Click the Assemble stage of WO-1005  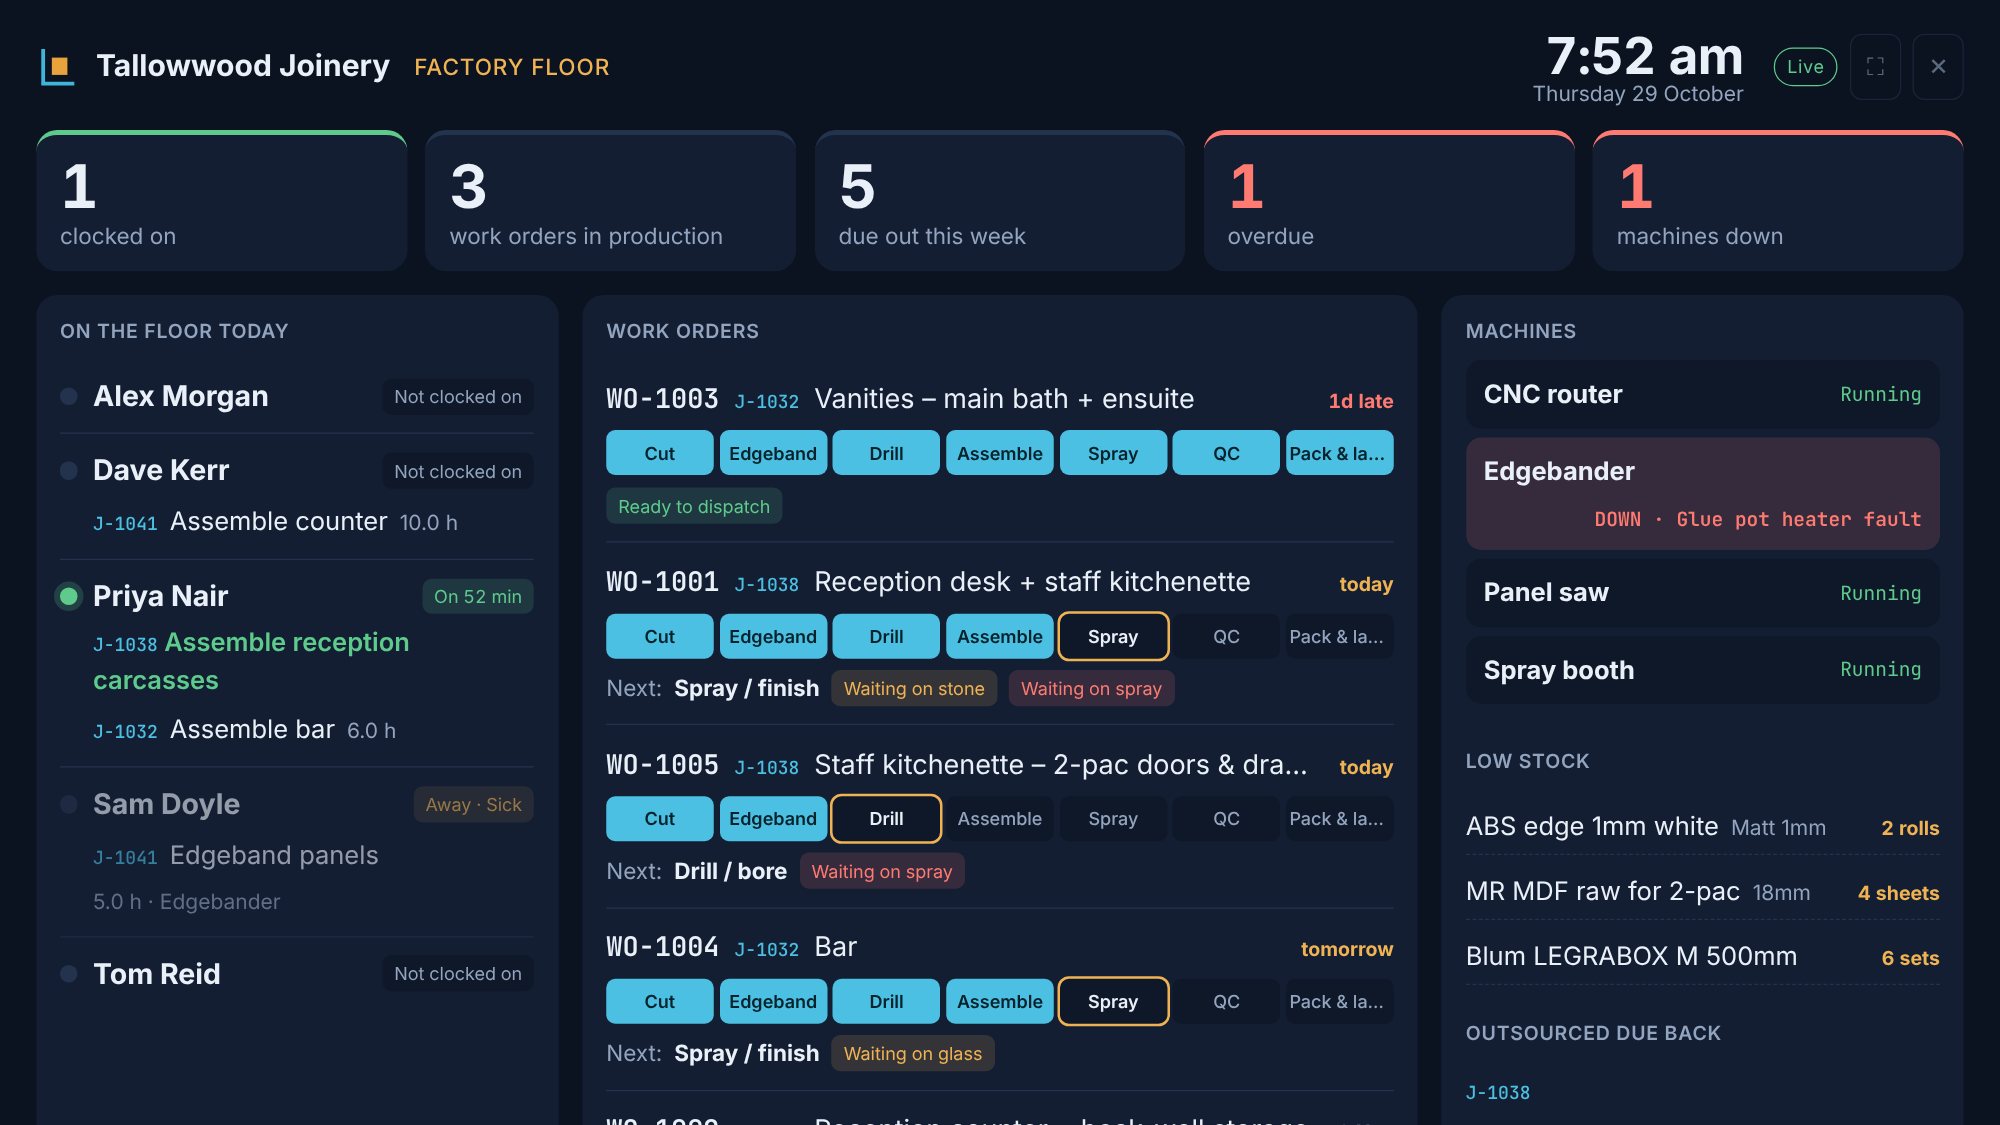coord(1000,819)
